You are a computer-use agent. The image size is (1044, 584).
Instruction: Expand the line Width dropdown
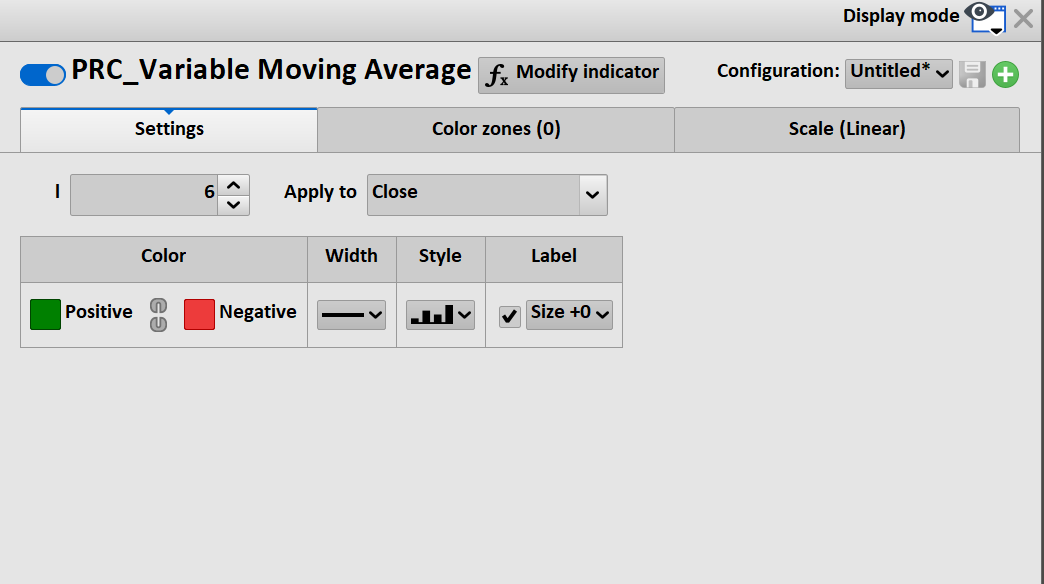351,315
